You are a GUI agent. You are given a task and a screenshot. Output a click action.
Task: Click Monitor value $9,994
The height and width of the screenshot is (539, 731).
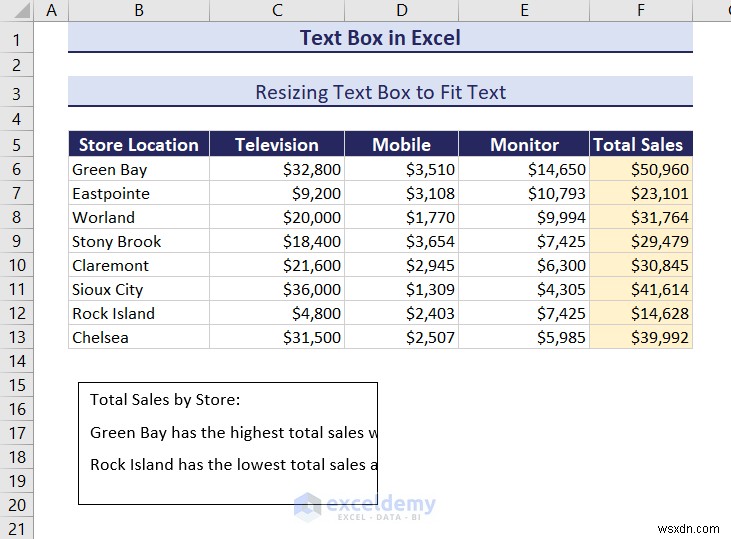[x=524, y=217]
